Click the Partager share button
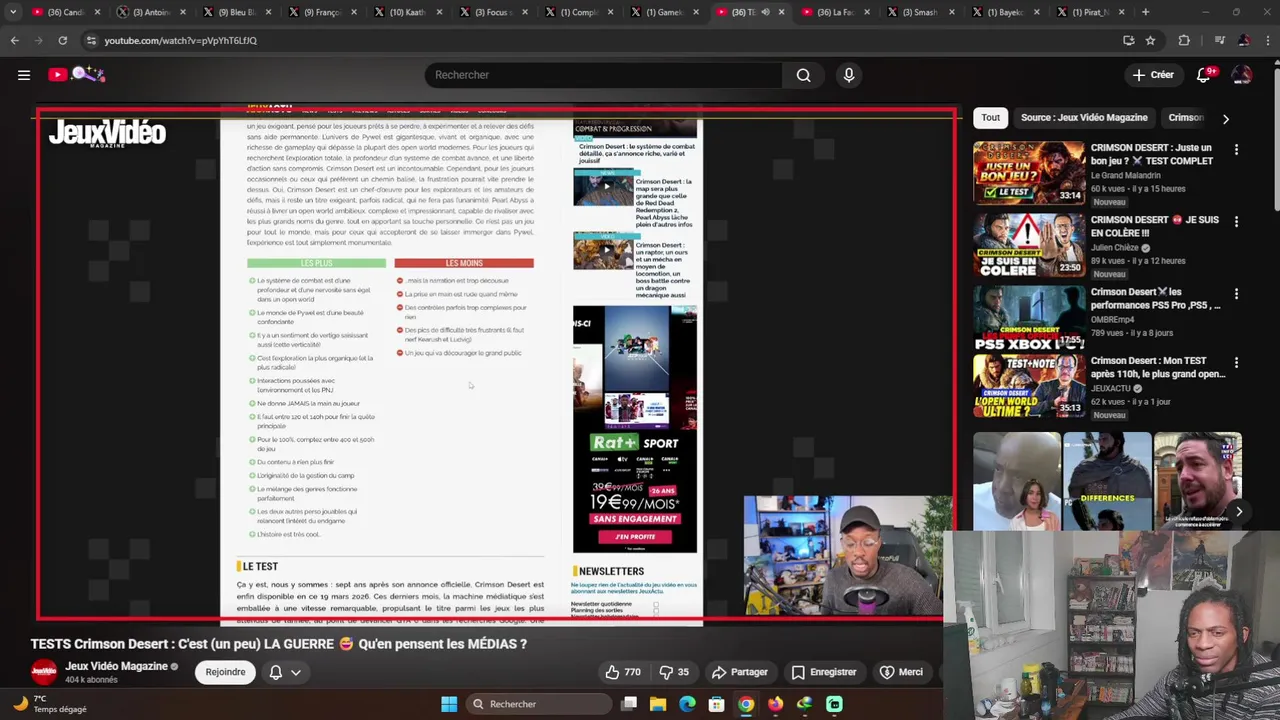The width and height of the screenshot is (1280, 720). 739,672
